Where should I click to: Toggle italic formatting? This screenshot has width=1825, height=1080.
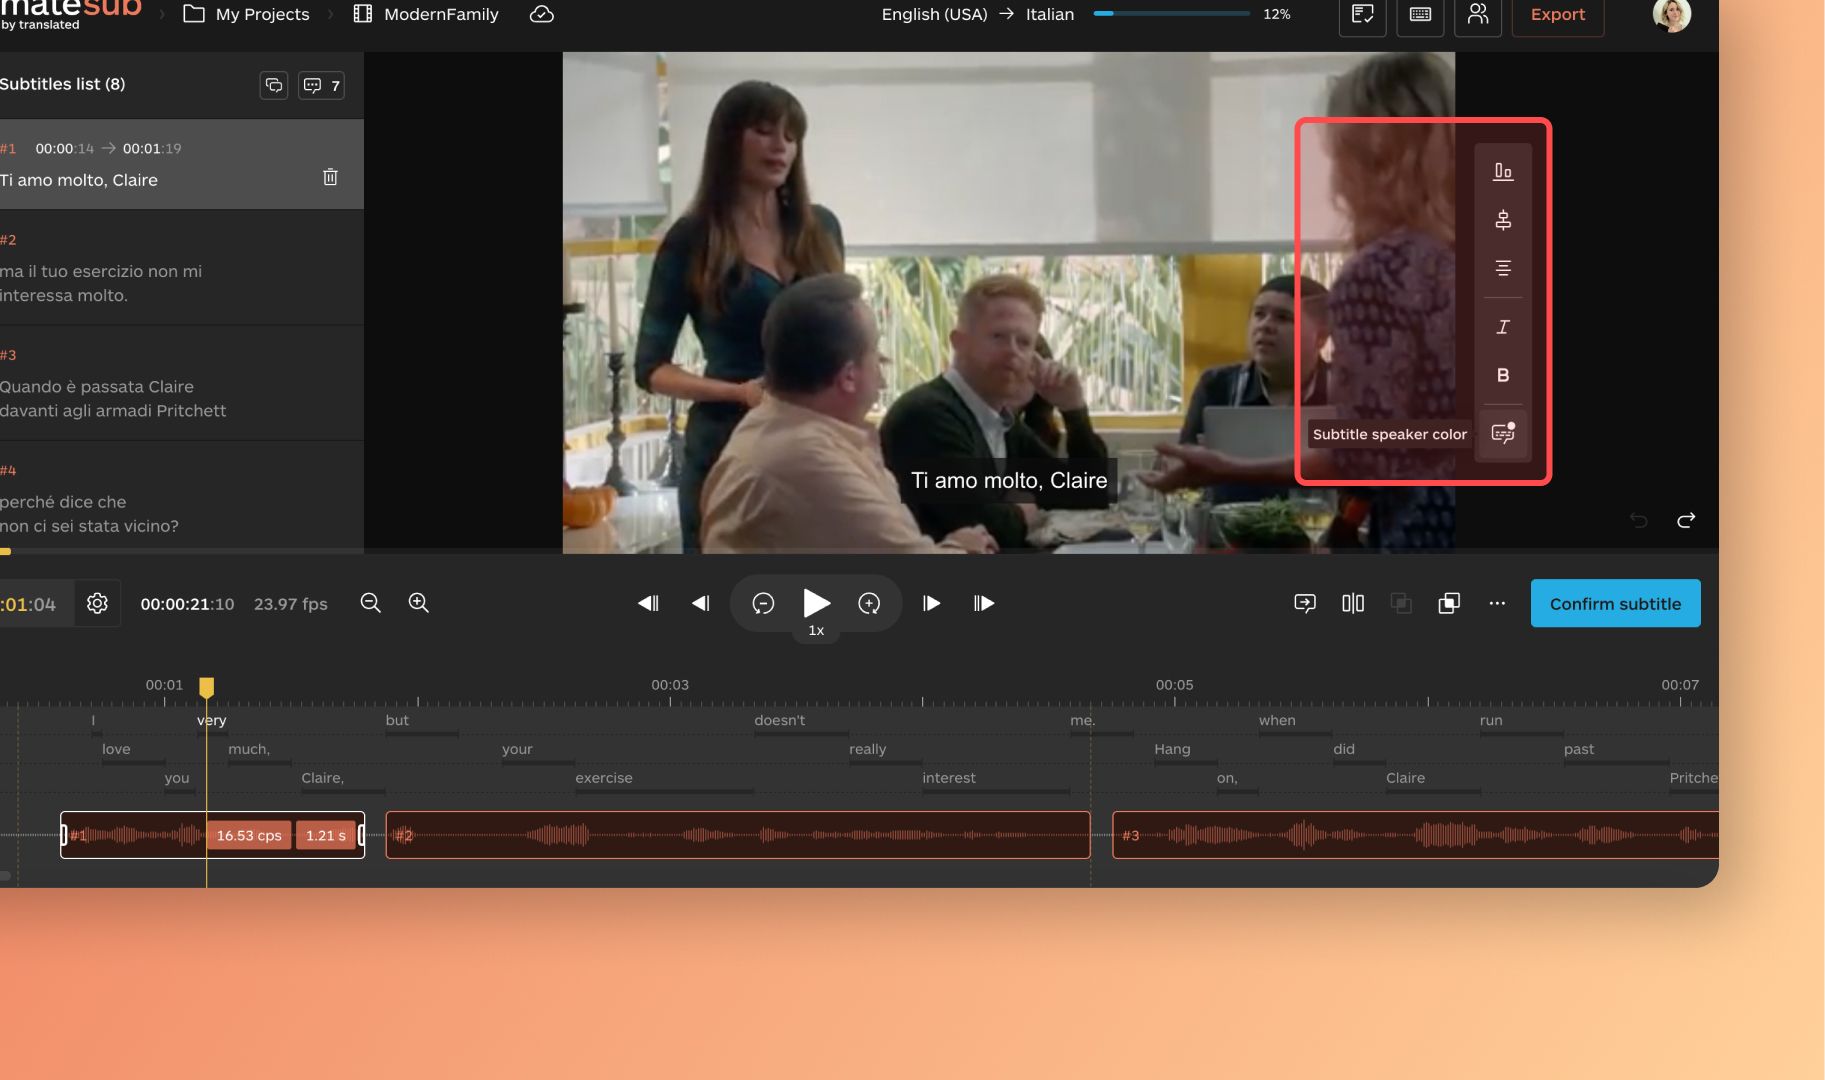pos(1503,327)
